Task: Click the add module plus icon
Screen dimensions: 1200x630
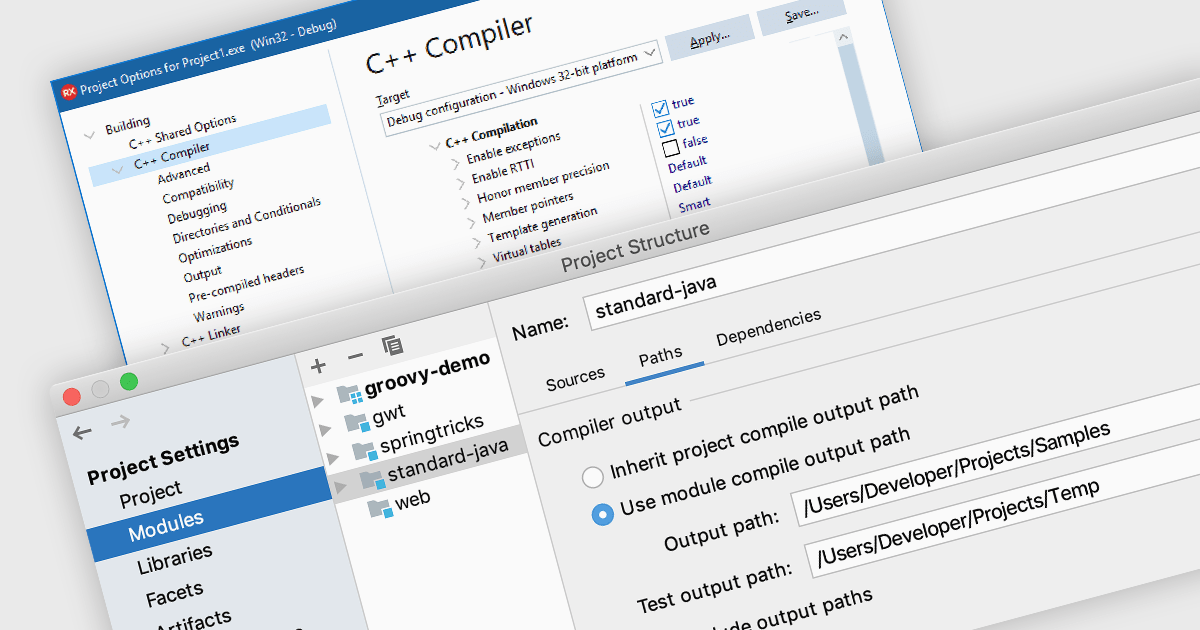Action: (x=318, y=366)
